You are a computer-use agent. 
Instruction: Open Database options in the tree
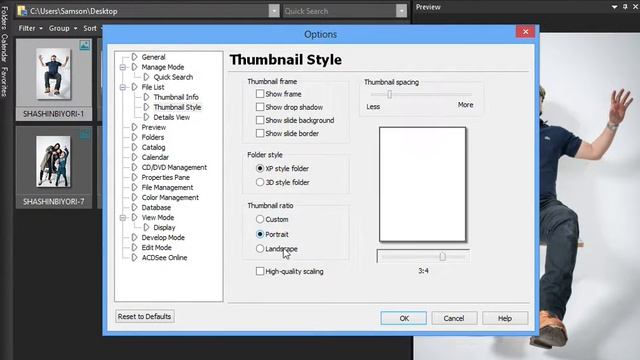click(156, 207)
